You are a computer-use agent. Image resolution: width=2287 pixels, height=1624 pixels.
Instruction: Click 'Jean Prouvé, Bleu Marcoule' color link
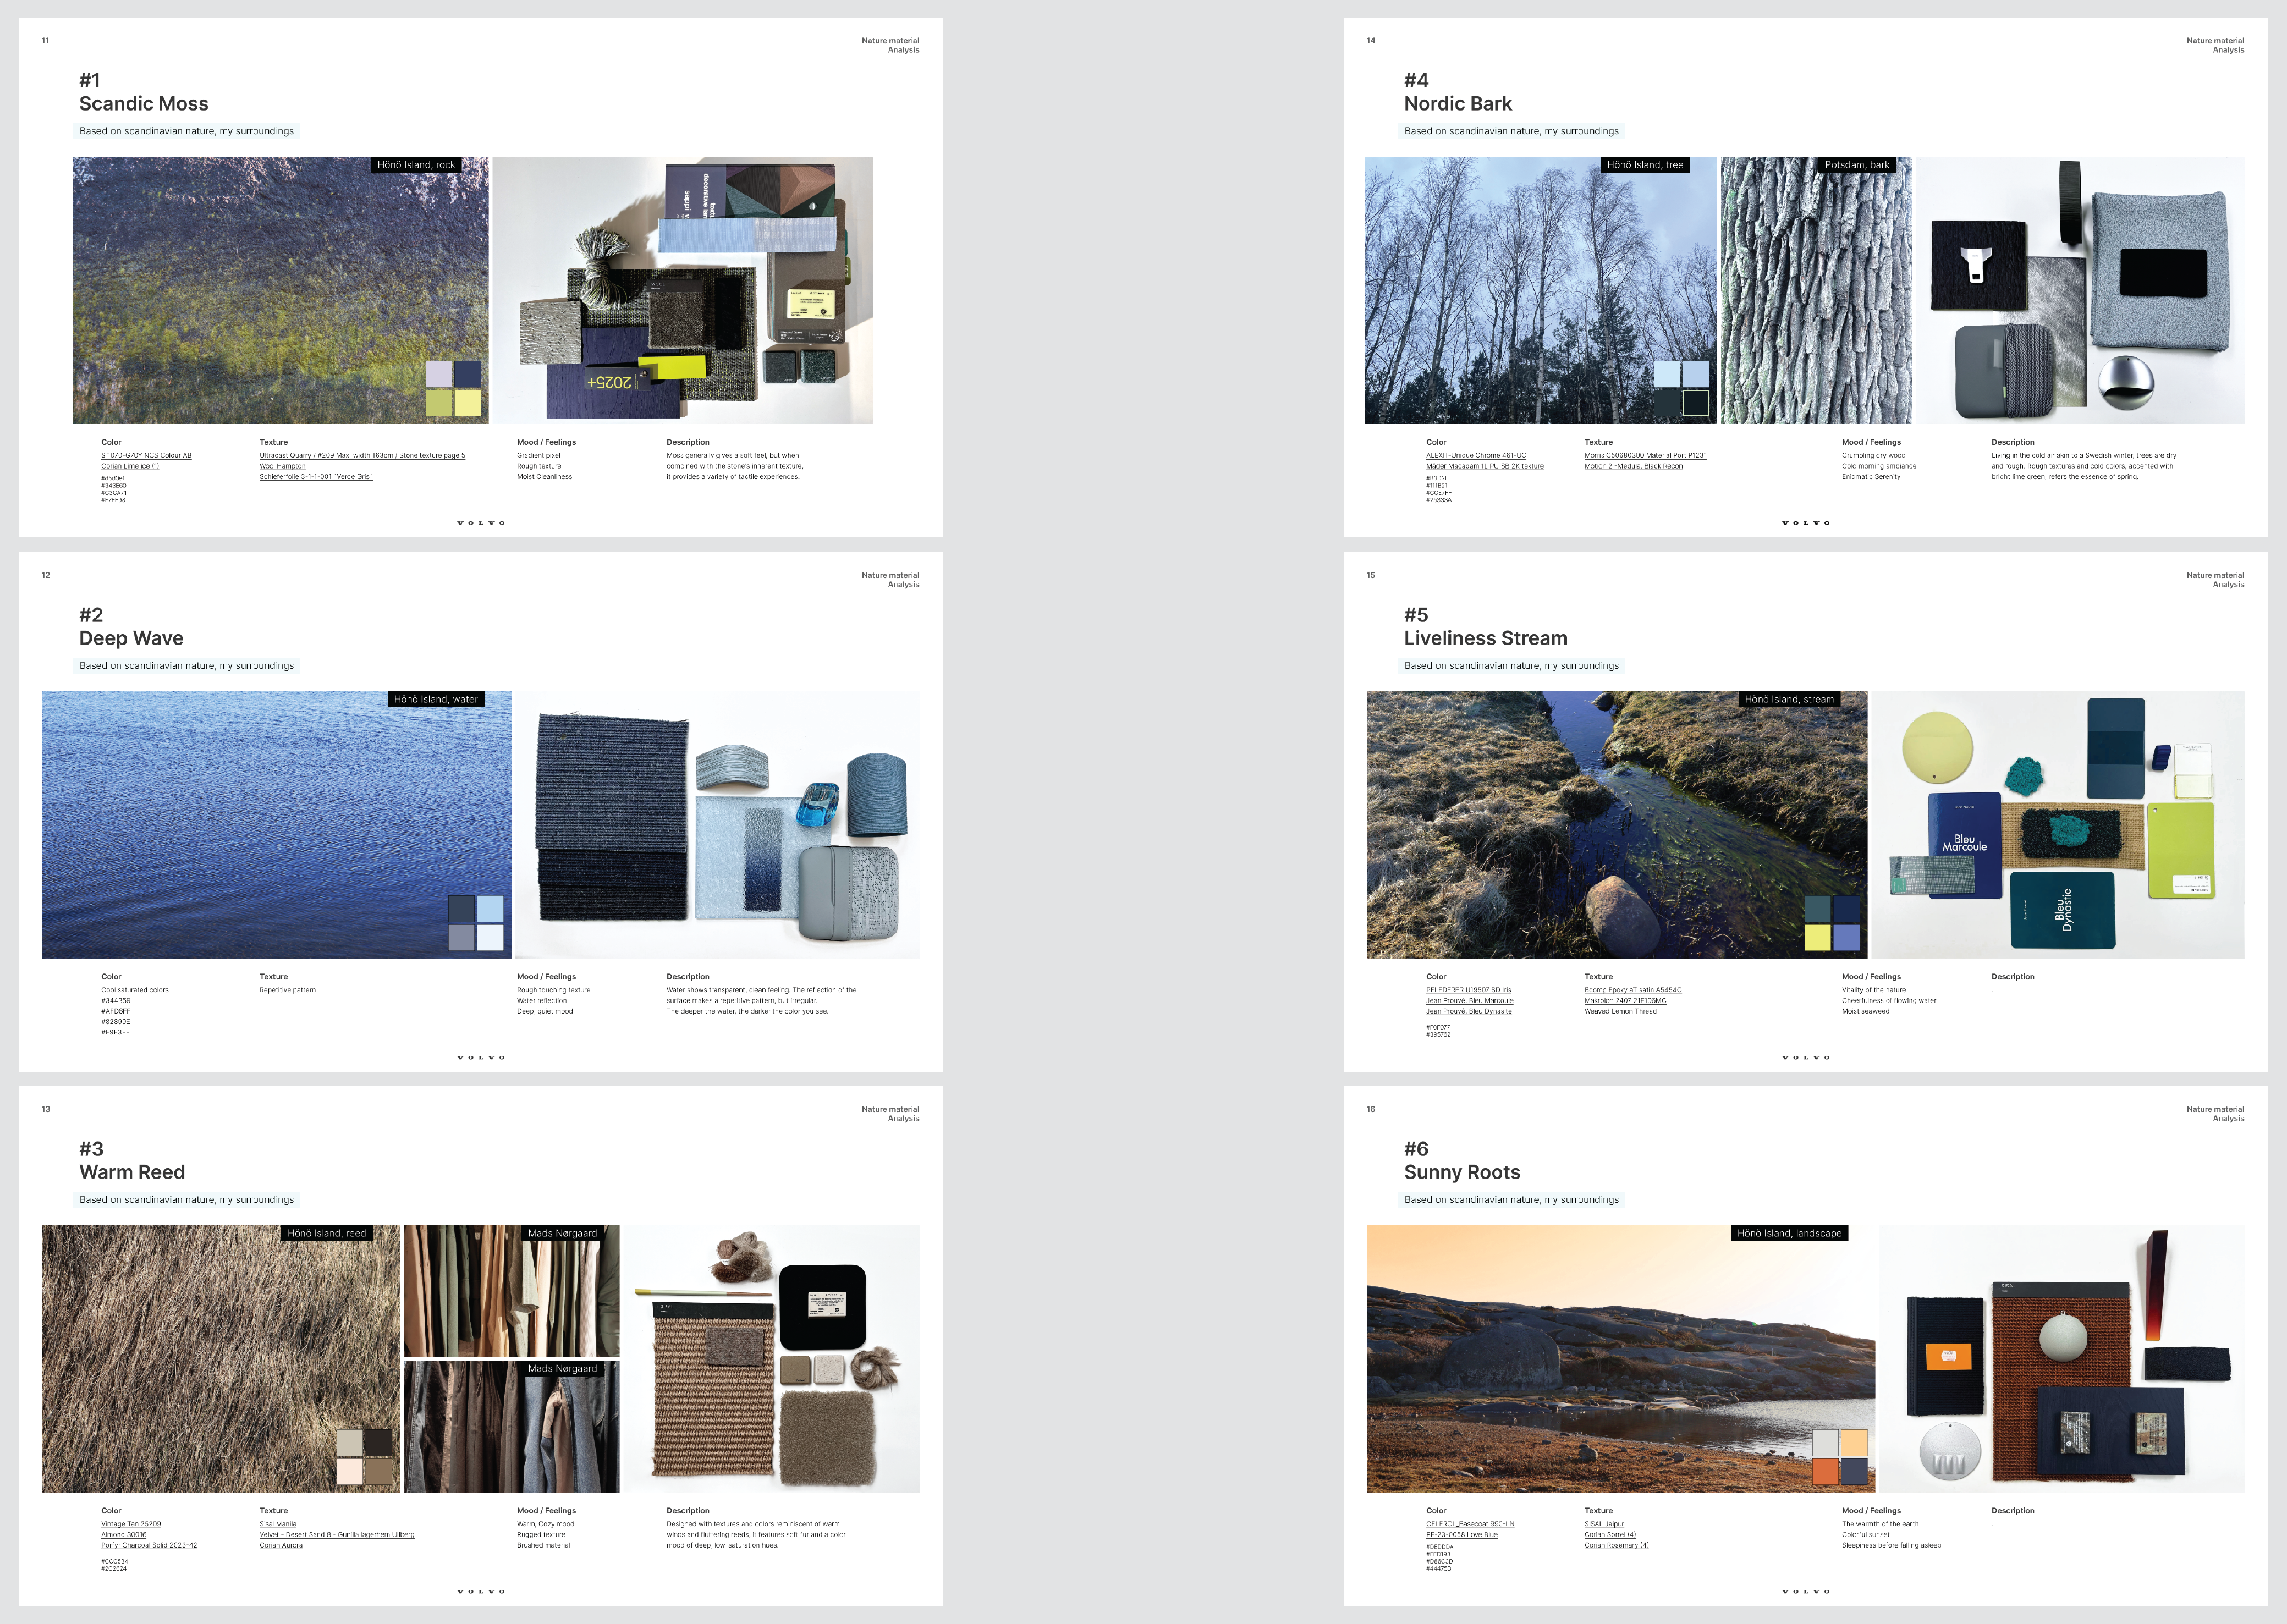(1469, 1001)
